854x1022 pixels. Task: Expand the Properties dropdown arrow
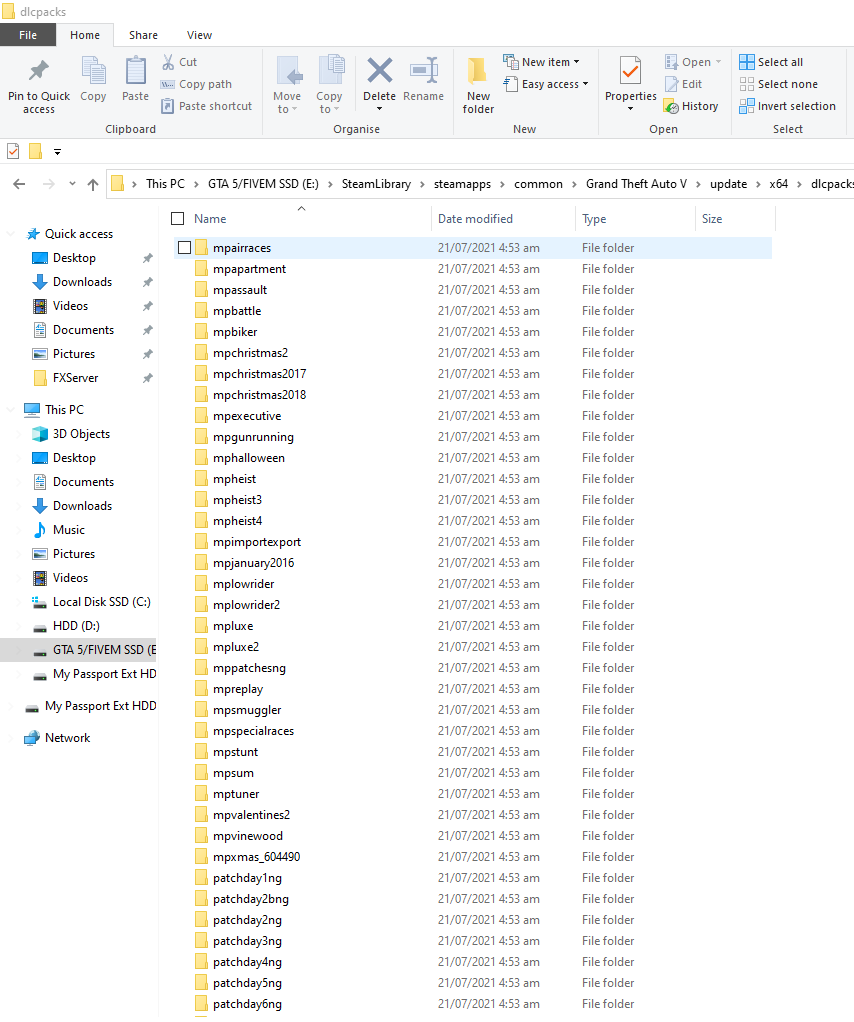630,109
